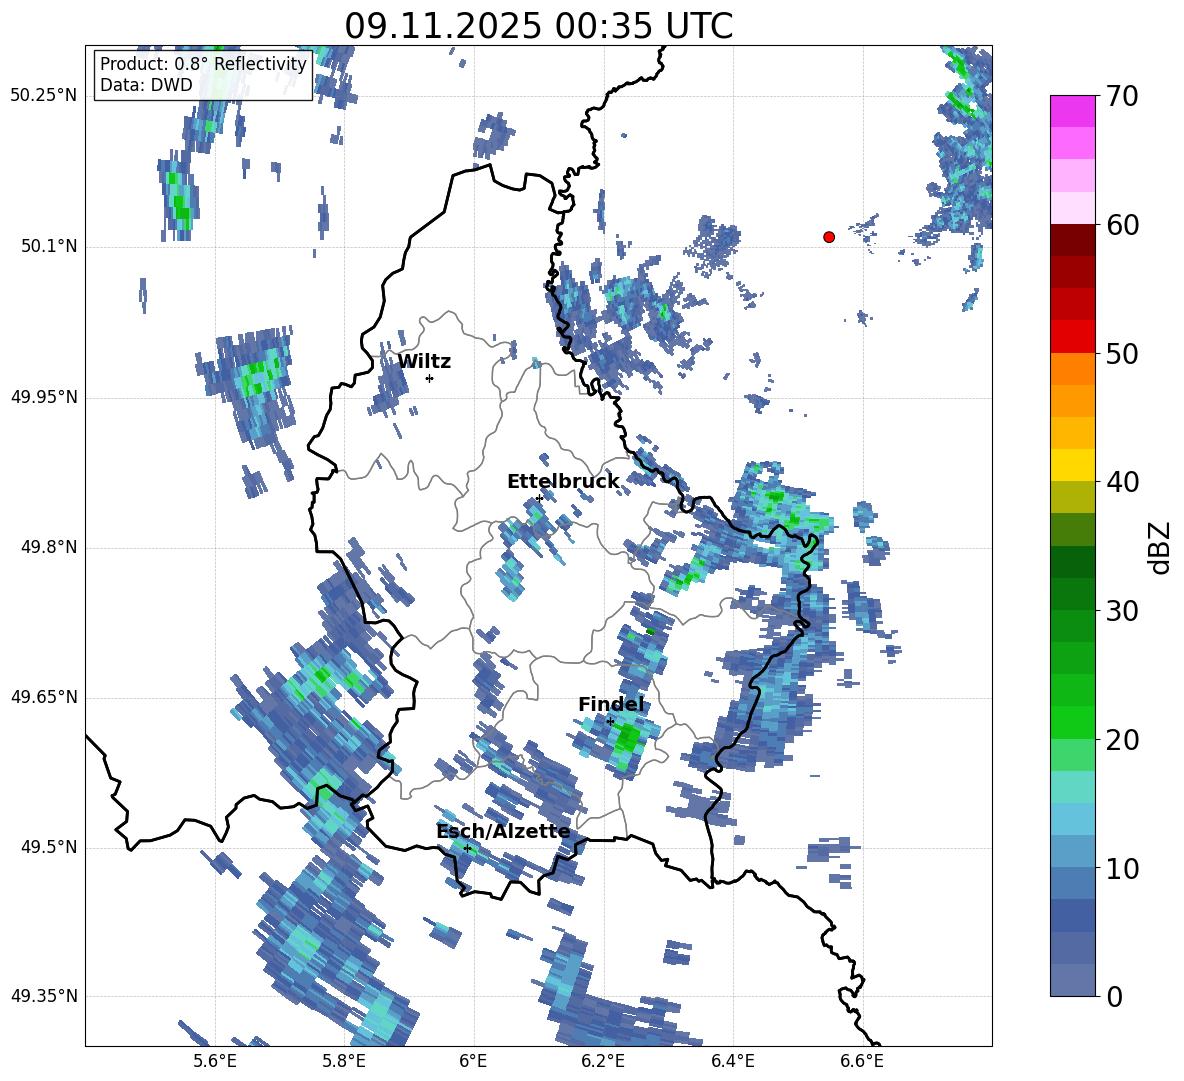The image size is (1184, 1081).
Task: Click 'Product: 0.8° Reflectivity' legend text
Action: 203,63
